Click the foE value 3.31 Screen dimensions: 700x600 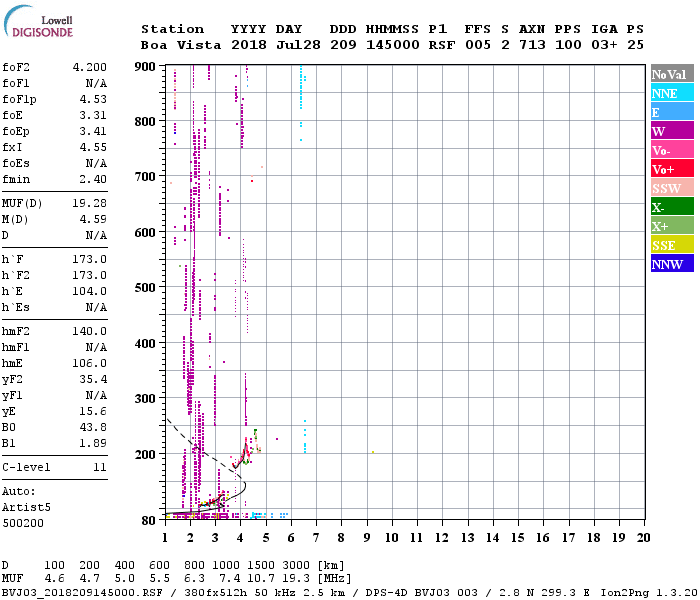pyautogui.click(x=93, y=115)
